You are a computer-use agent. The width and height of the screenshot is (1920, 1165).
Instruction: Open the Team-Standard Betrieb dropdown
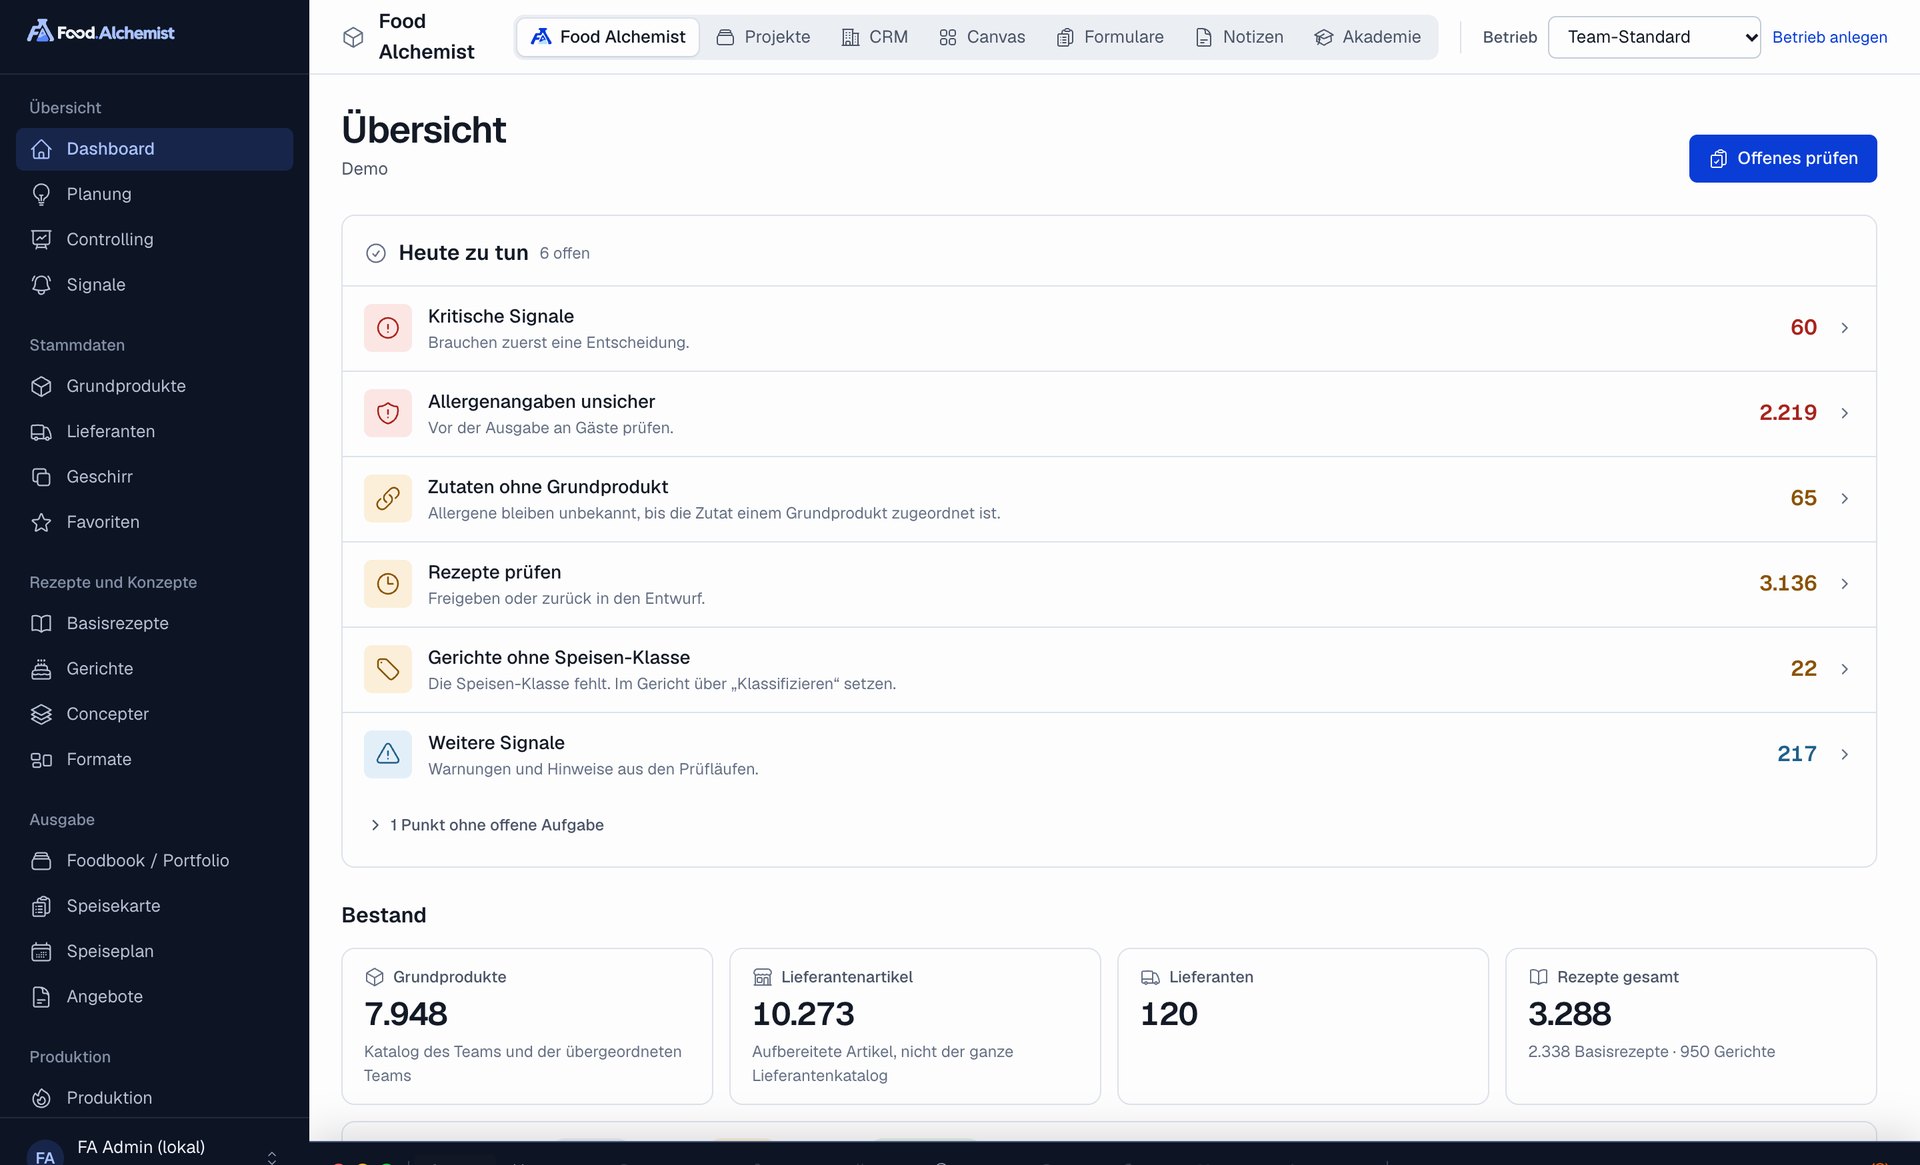tap(1654, 37)
